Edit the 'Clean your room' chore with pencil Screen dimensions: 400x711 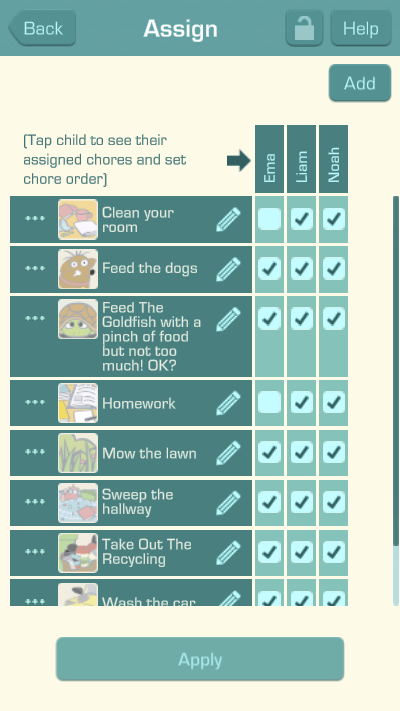(x=228, y=219)
